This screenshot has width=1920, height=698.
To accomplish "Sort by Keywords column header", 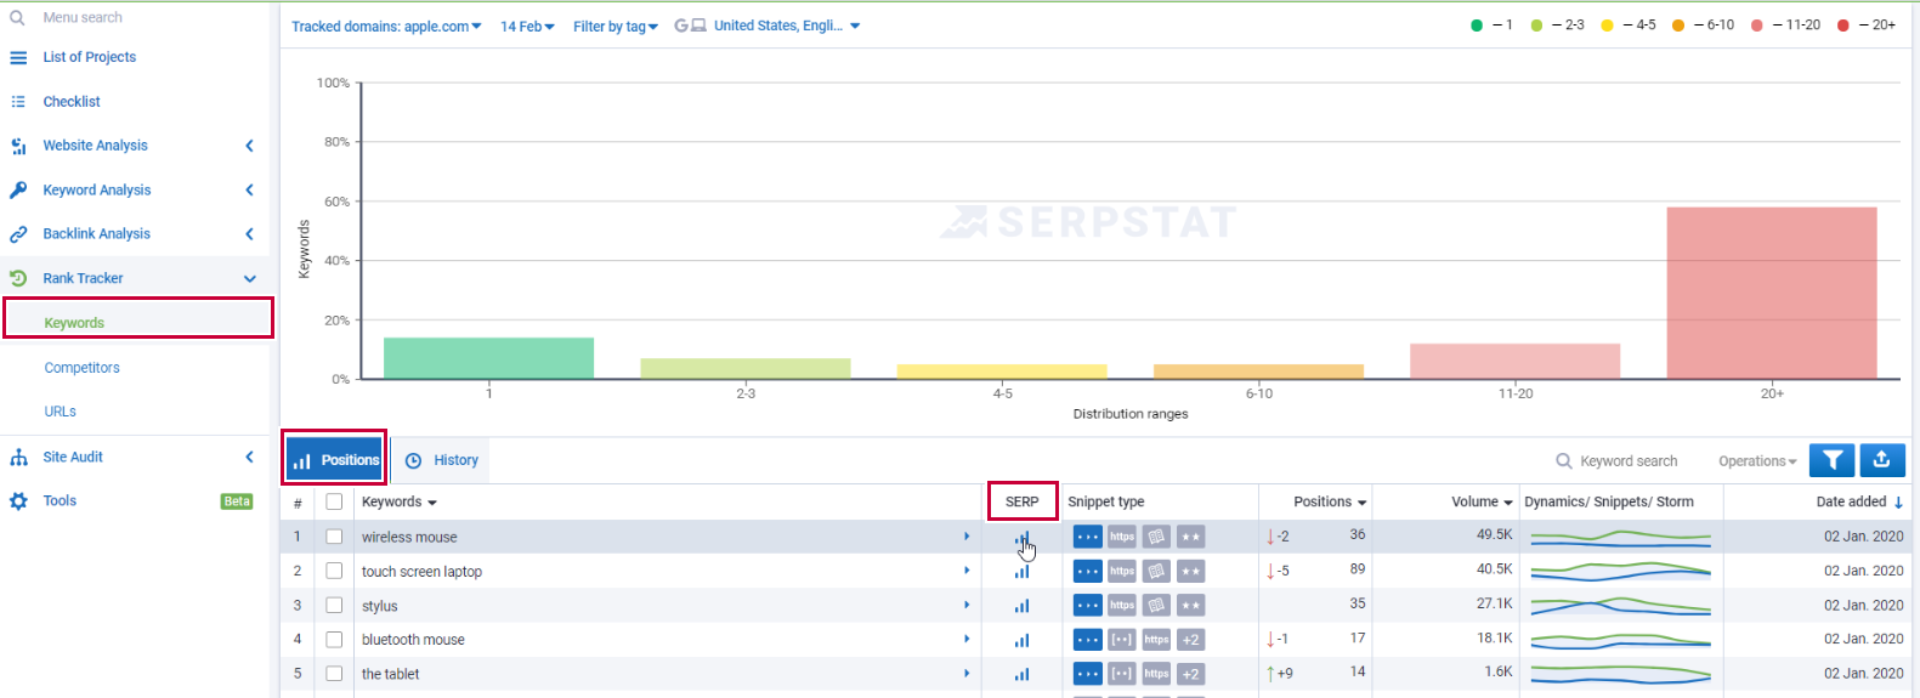I will (x=399, y=502).
